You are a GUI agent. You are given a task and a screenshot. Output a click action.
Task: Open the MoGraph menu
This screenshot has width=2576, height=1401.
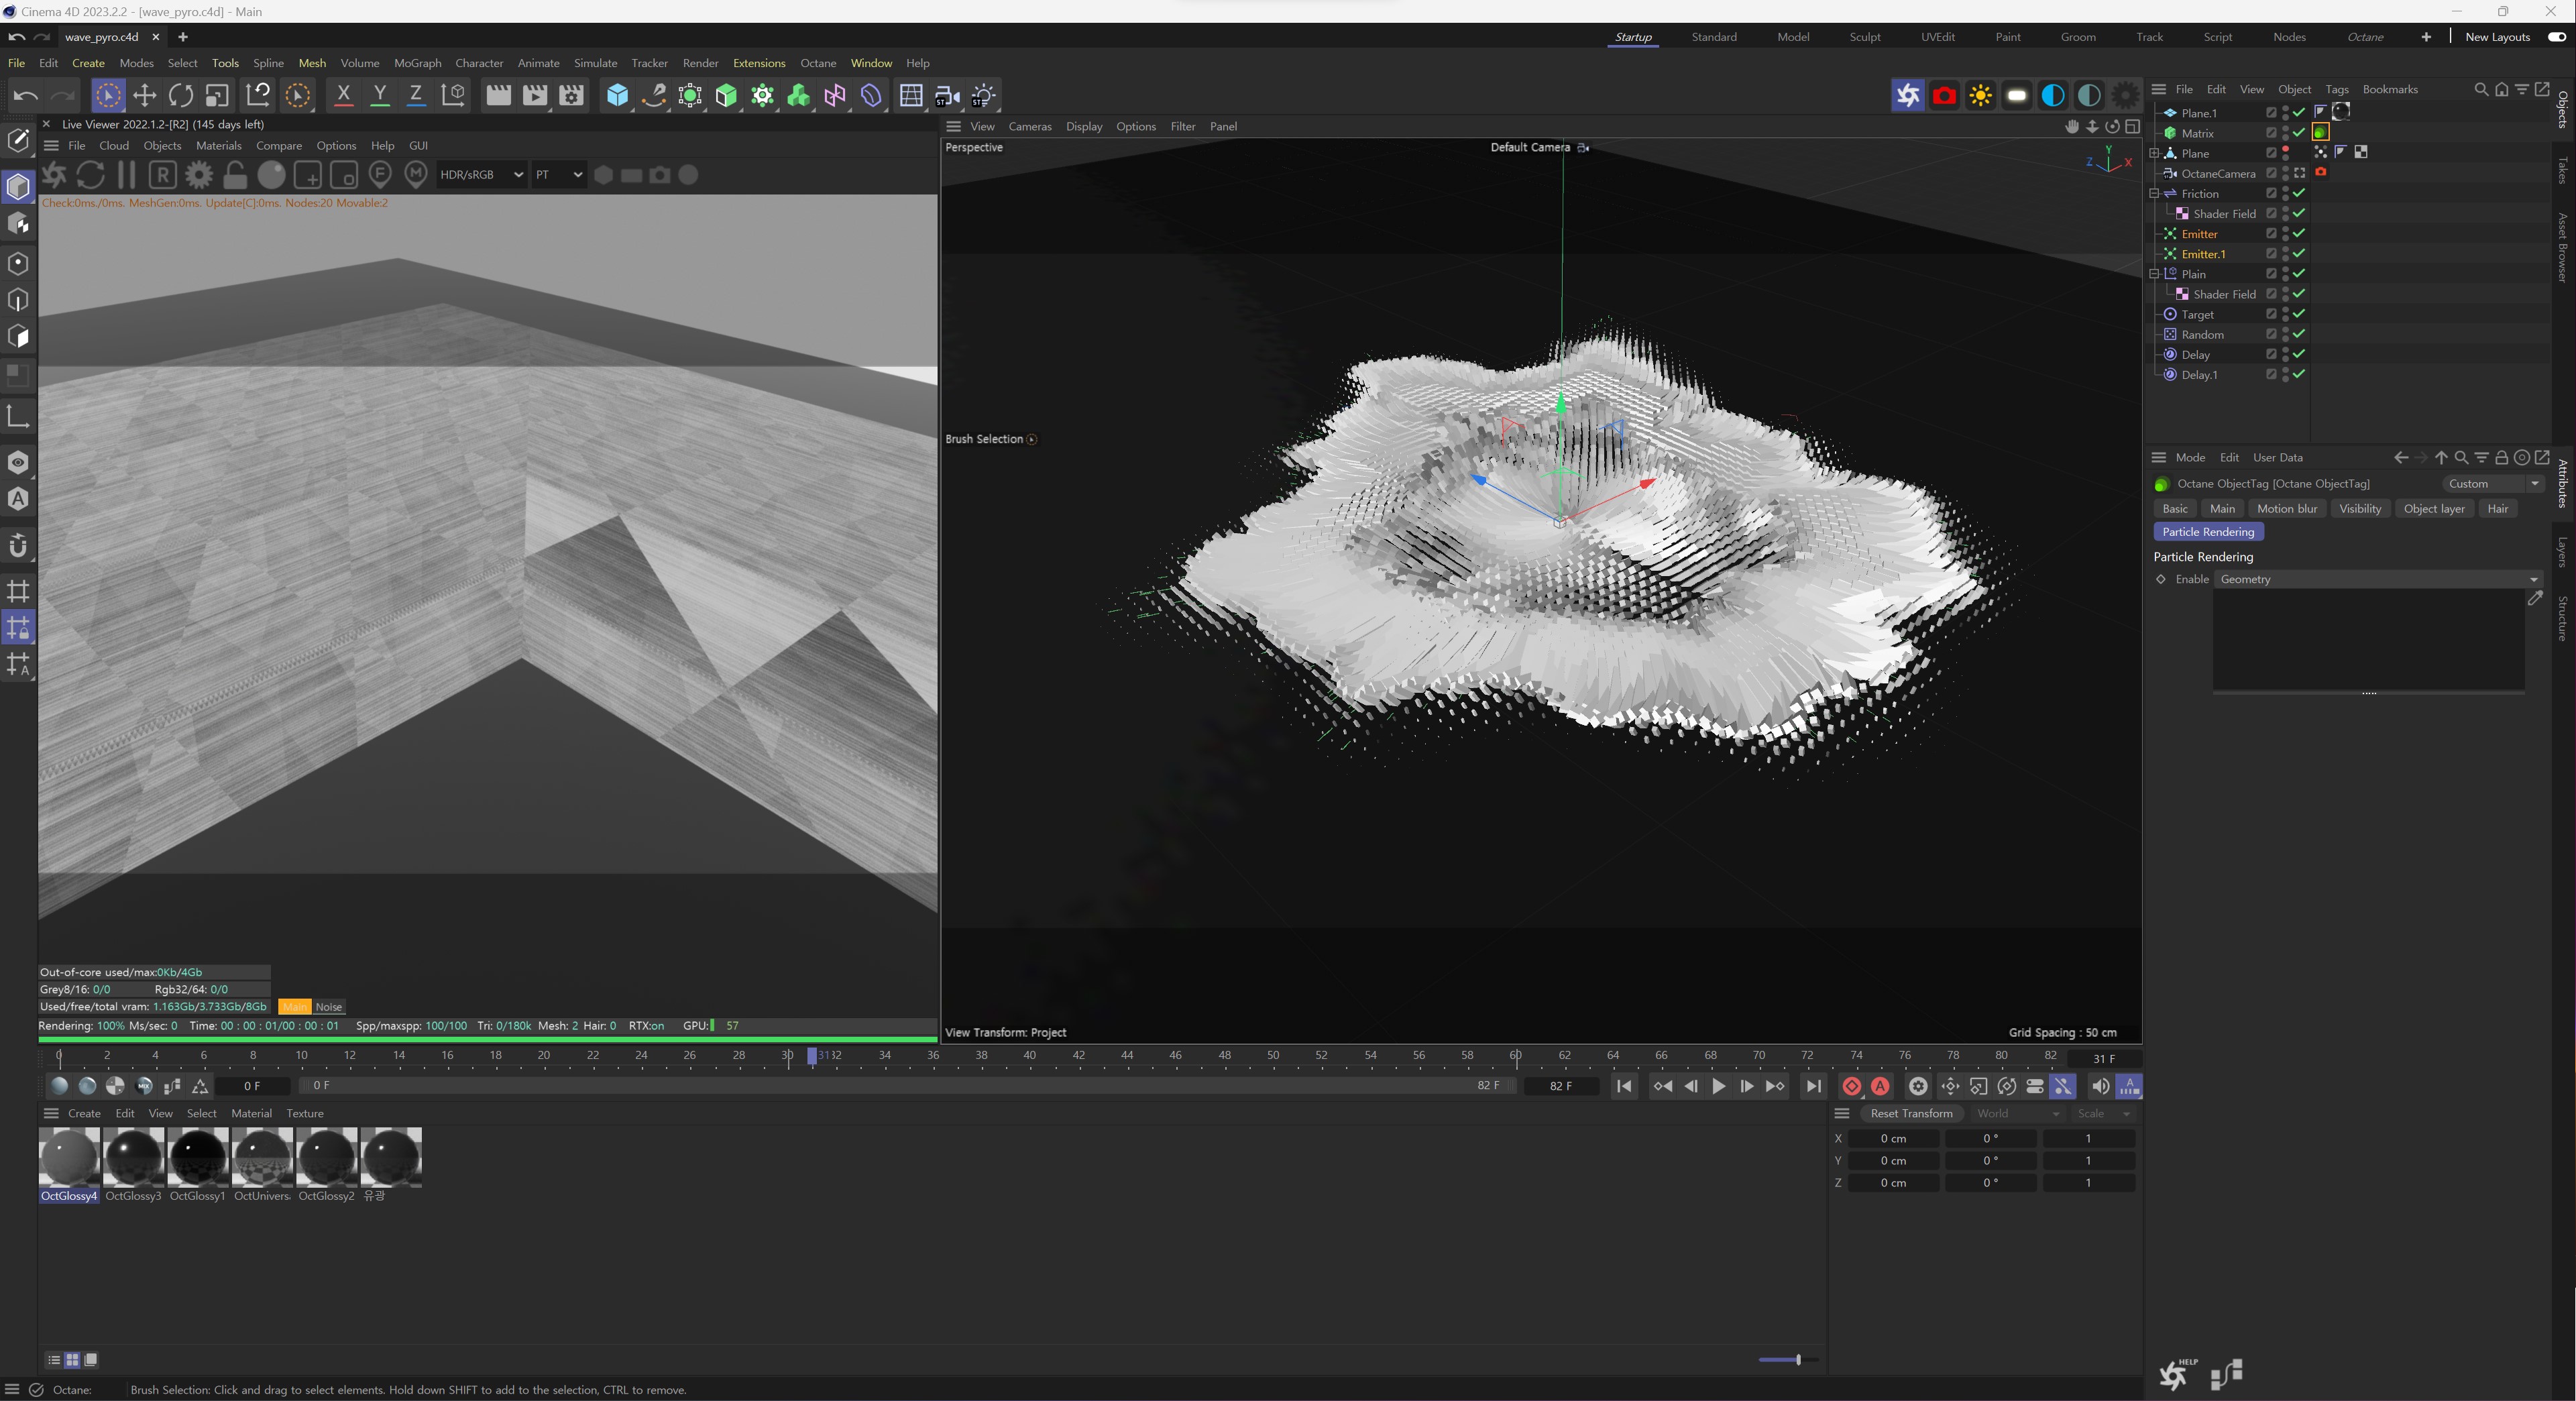(x=417, y=63)
